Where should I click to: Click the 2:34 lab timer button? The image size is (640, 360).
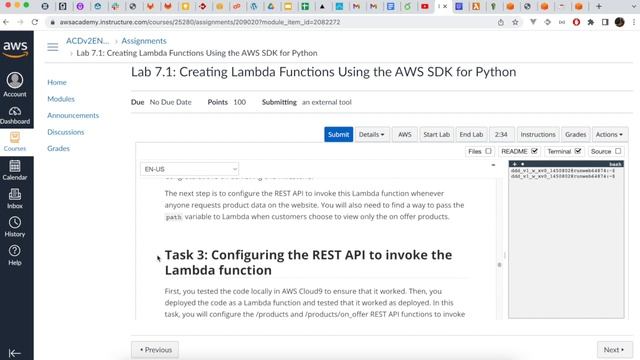click(x=501, y=134)
